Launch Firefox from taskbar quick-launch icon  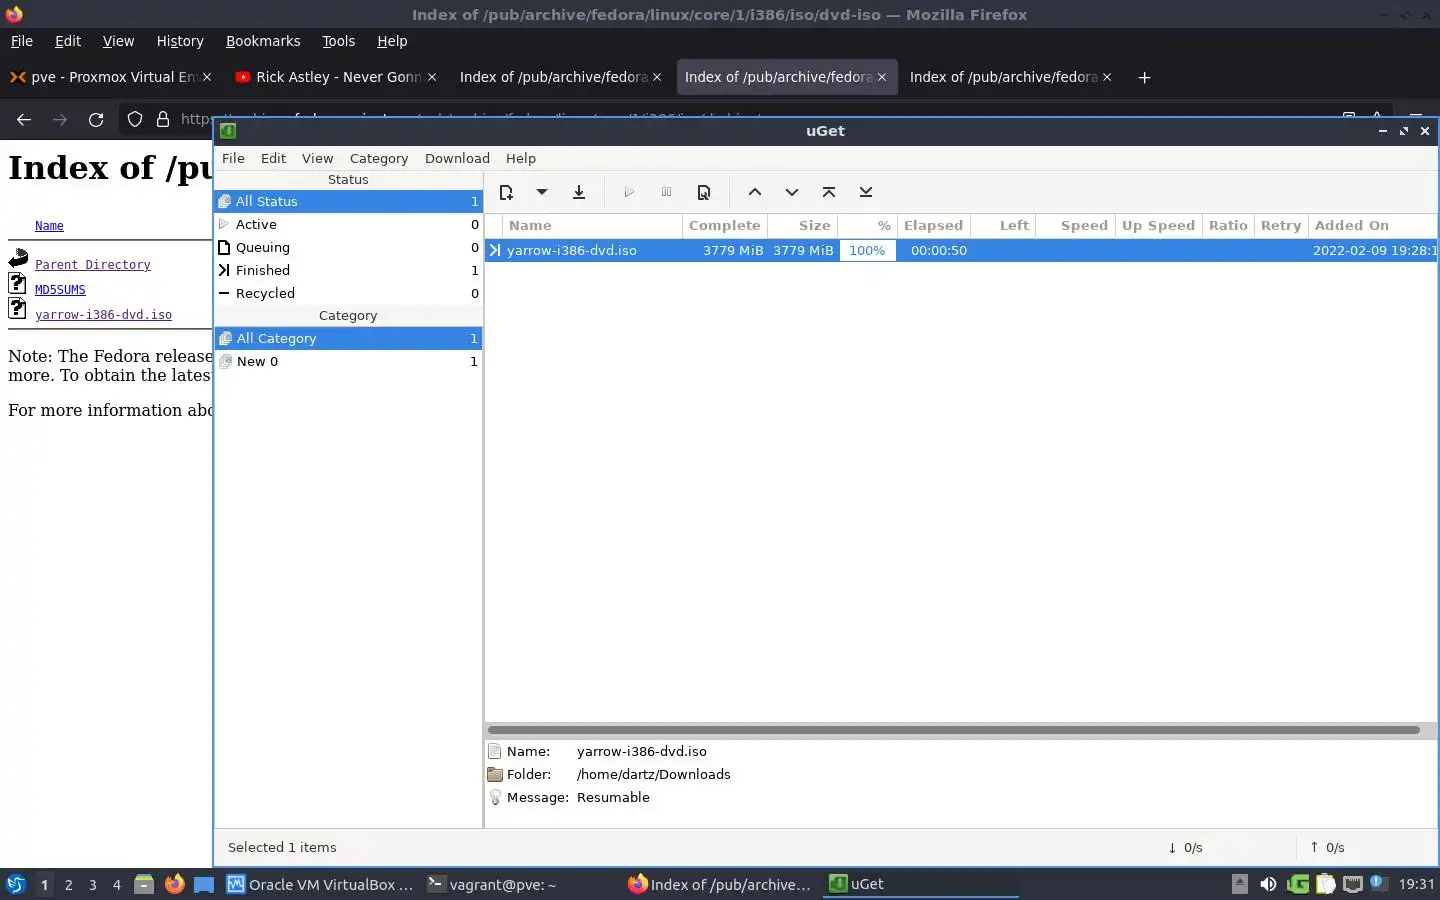[x=175, y=884]
